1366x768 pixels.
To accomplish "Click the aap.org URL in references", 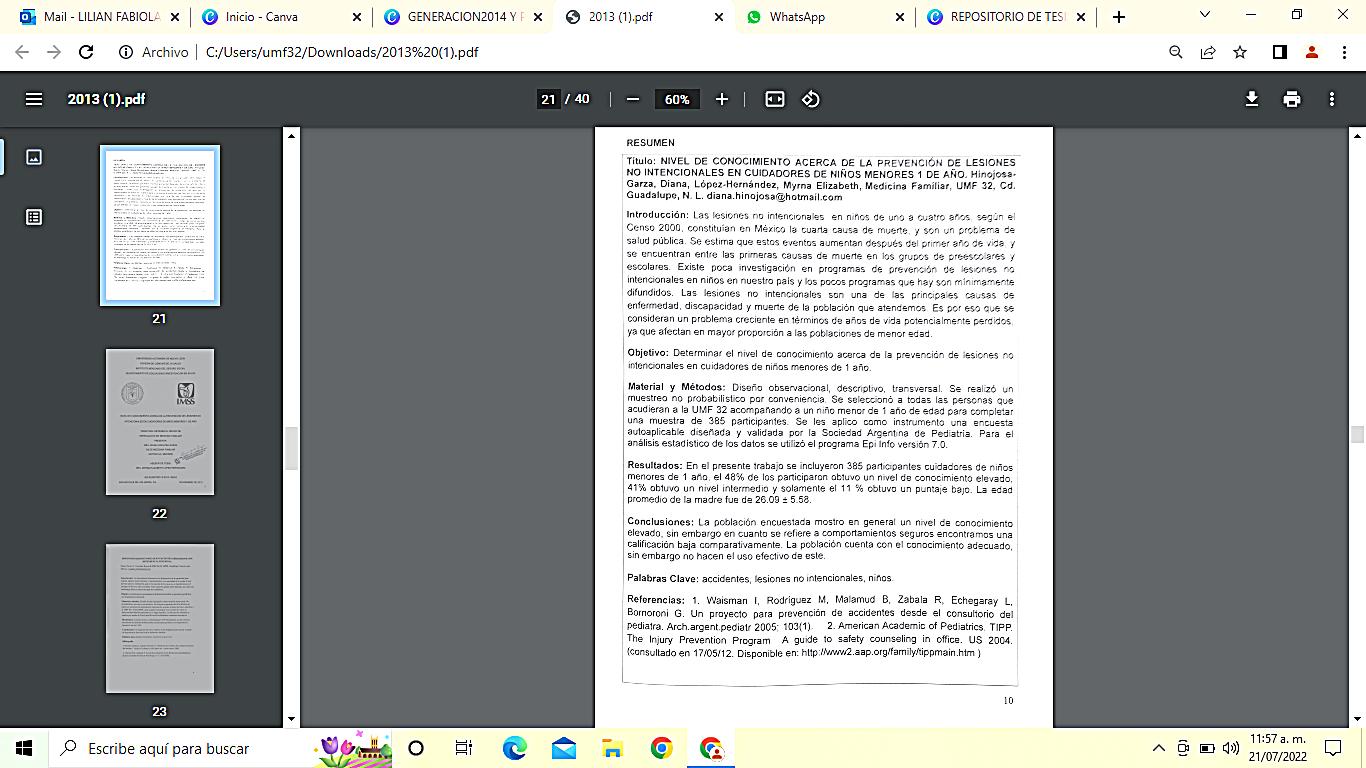I will [888, 653].
